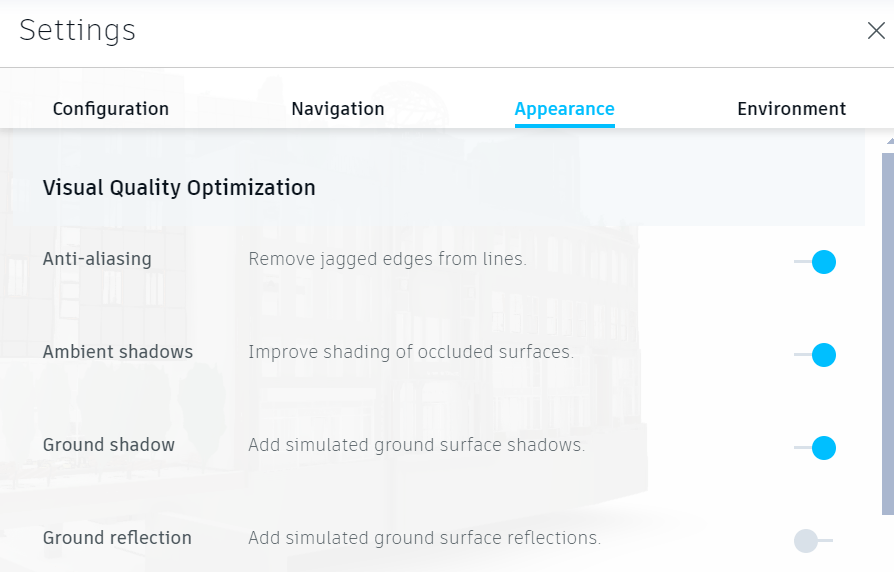Turn off the Ambient shadows switch

(815, 355)
